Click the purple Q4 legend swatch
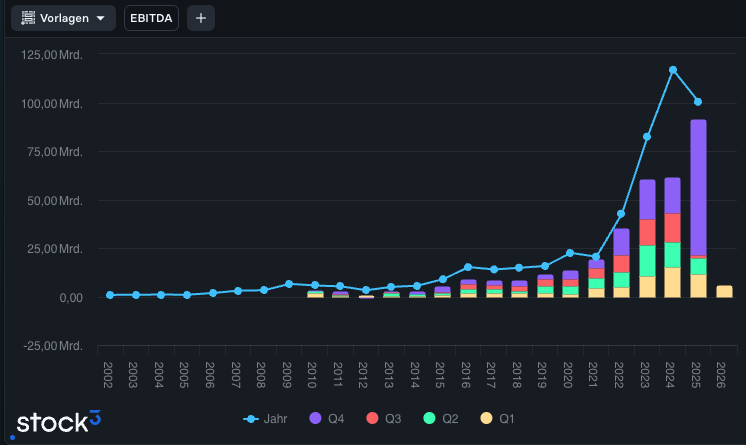The width and height of the screenshot is (746, 445). pyautogui.click(x=315, y=418)
